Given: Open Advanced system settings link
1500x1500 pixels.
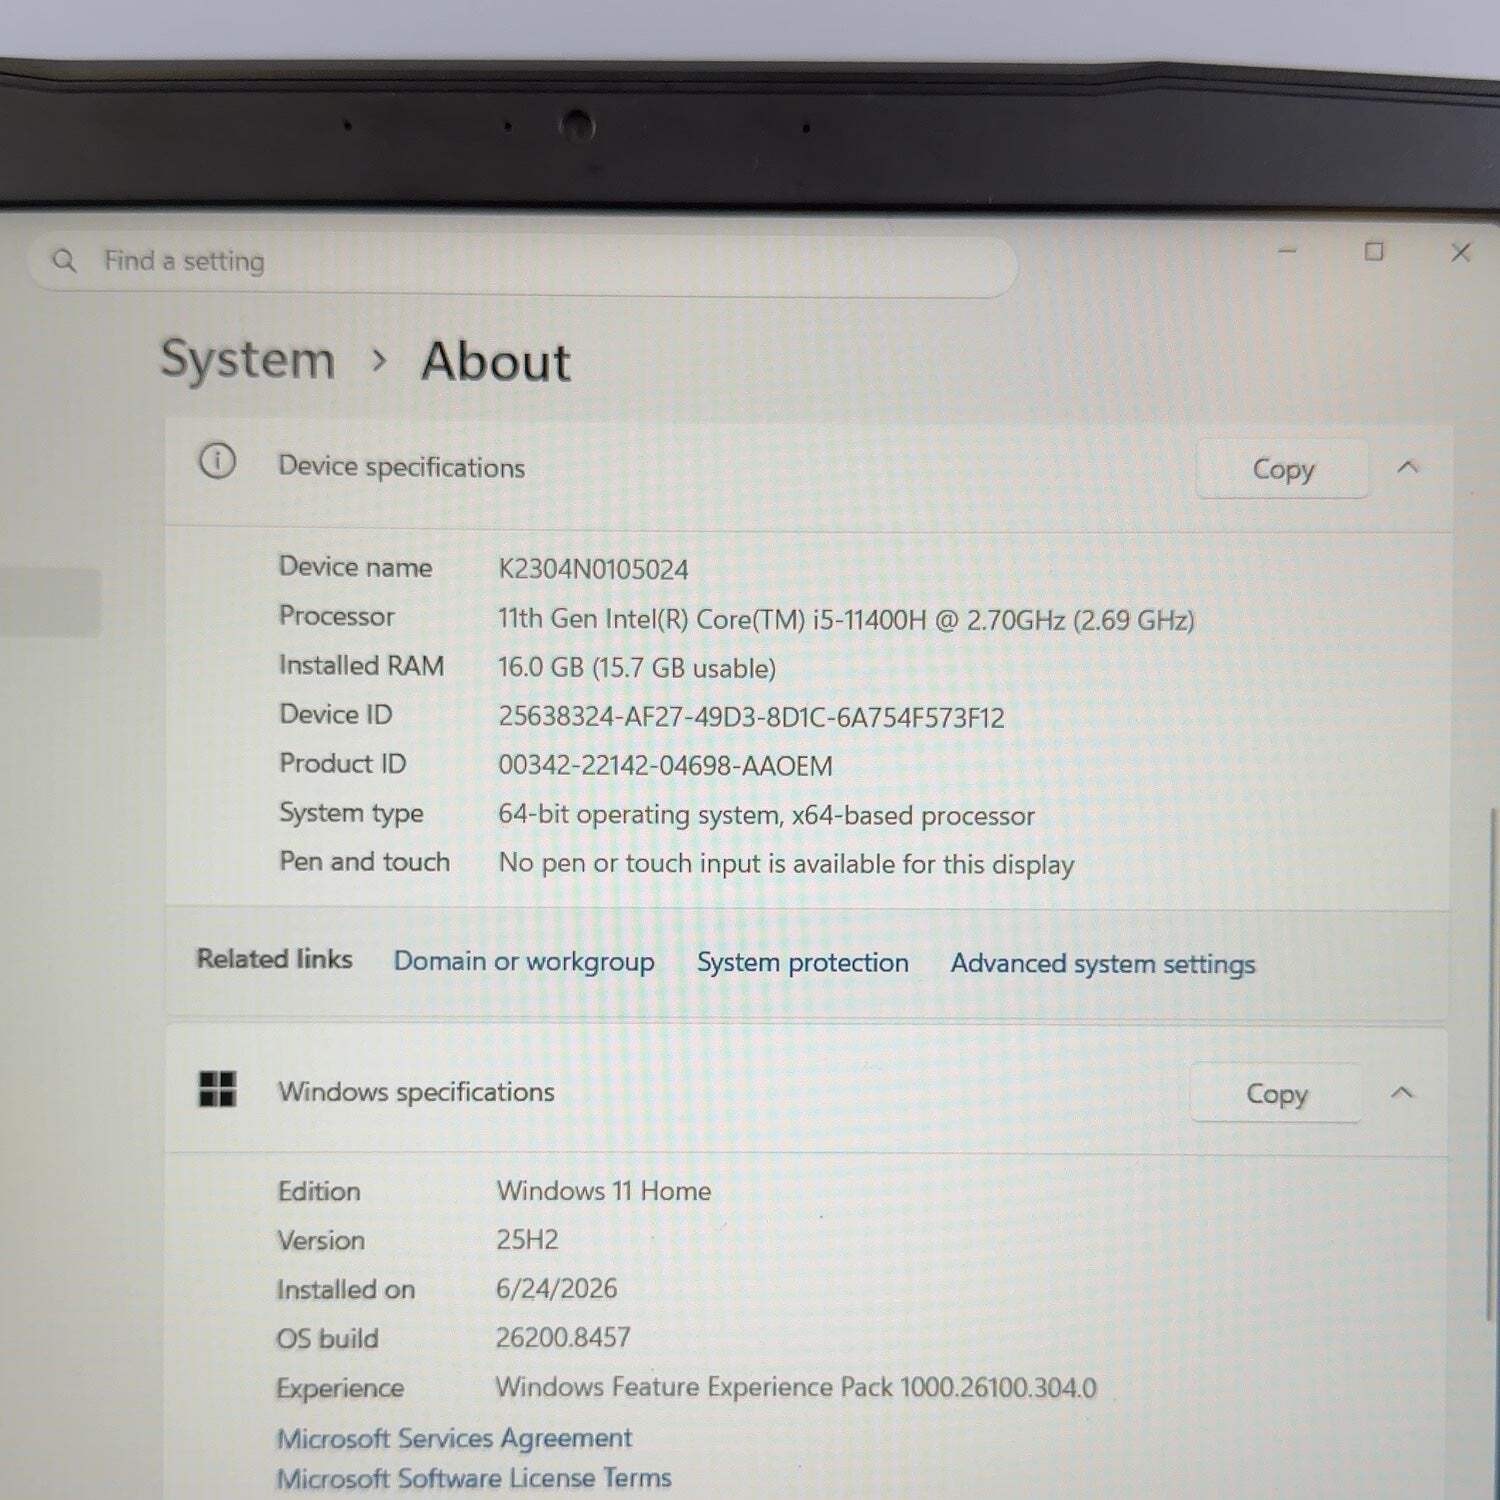Looking at the screenshot, I should 1103,964.
